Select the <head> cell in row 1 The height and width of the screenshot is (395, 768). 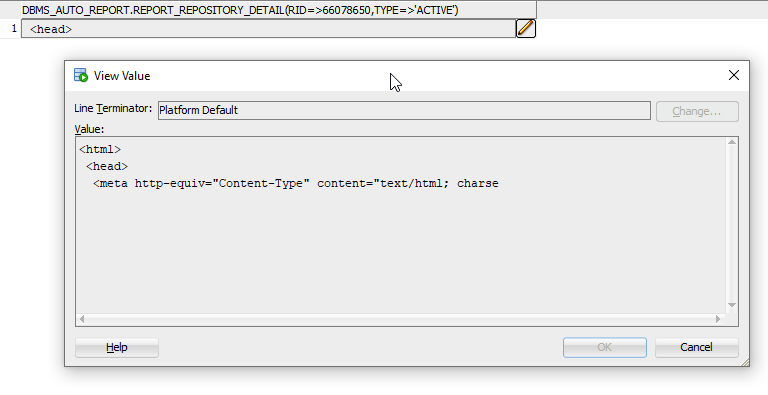268,29
